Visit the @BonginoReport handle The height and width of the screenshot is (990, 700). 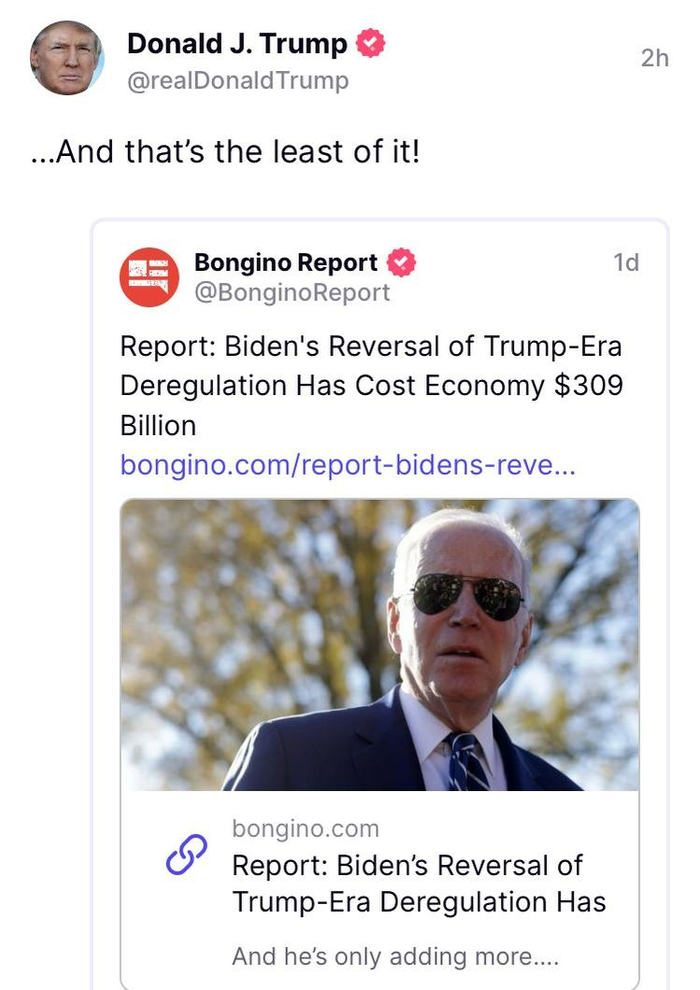coord(292,293)
